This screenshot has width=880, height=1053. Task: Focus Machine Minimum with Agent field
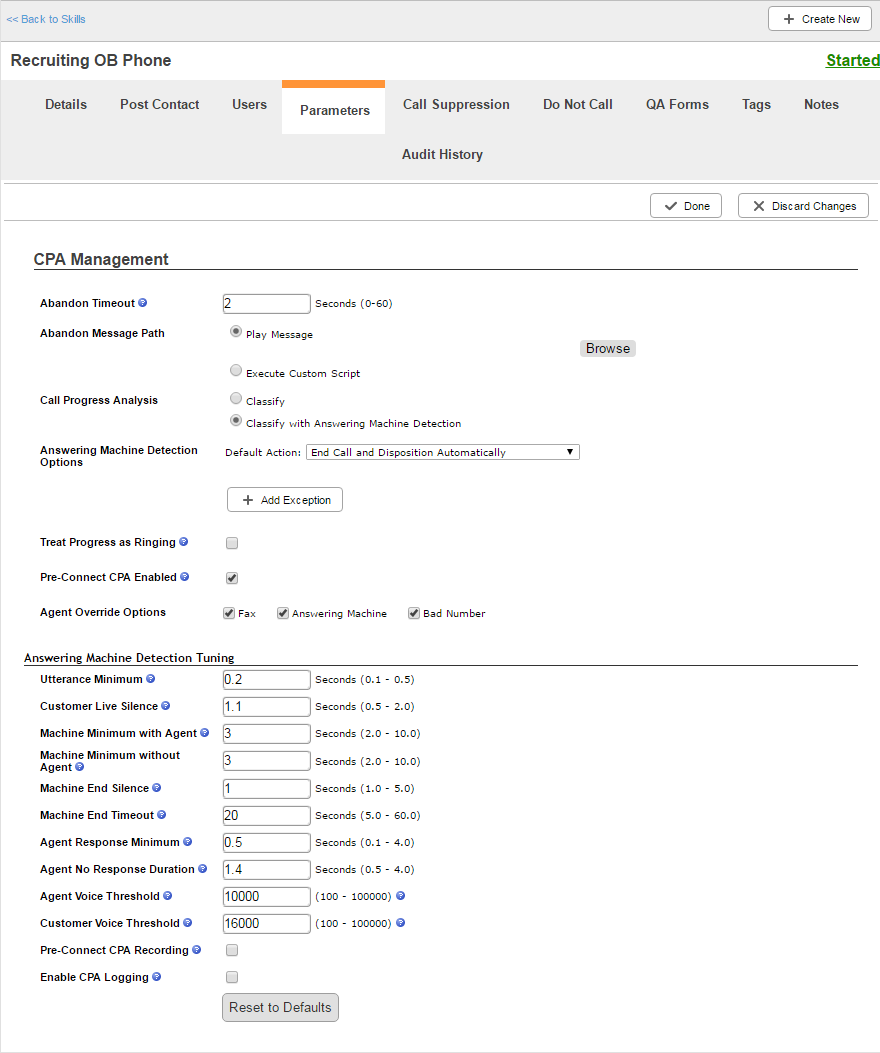[x=267, y=733]
